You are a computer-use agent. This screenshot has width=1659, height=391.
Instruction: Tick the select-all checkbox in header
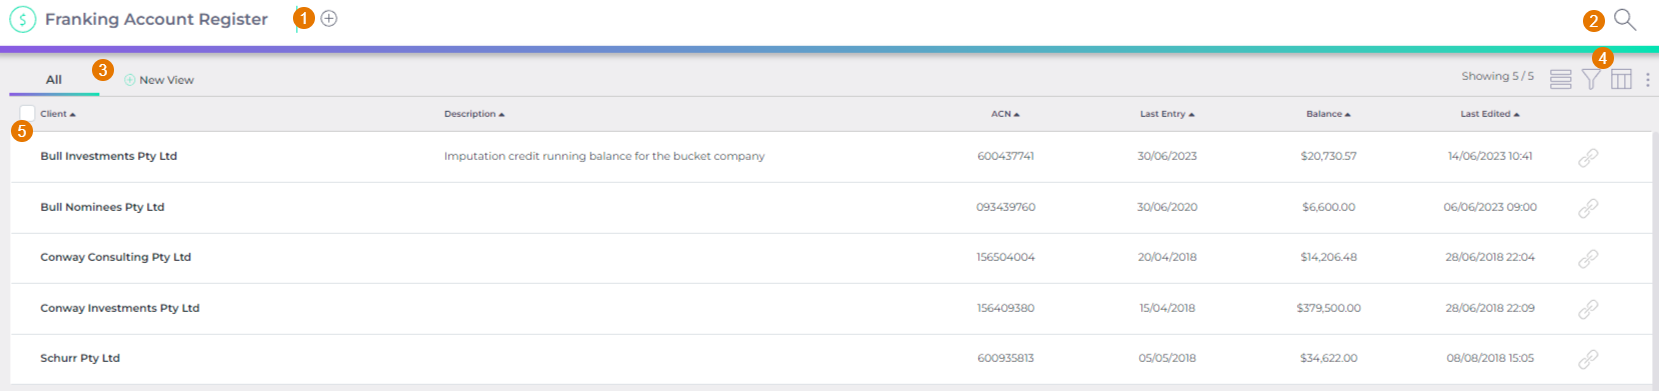[27, 113]
